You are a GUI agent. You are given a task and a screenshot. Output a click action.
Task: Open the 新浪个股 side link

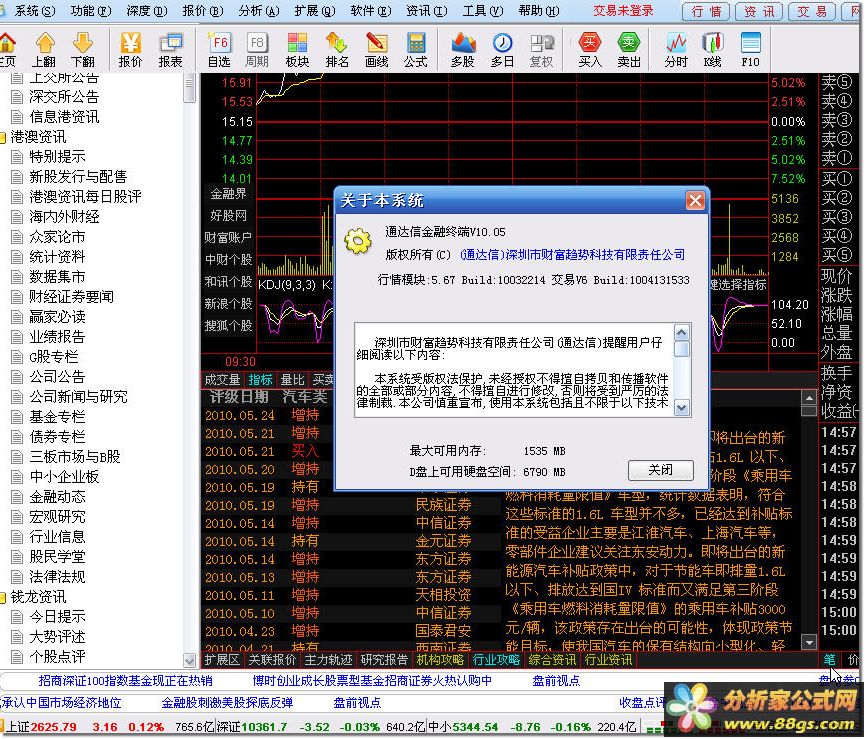228,304
